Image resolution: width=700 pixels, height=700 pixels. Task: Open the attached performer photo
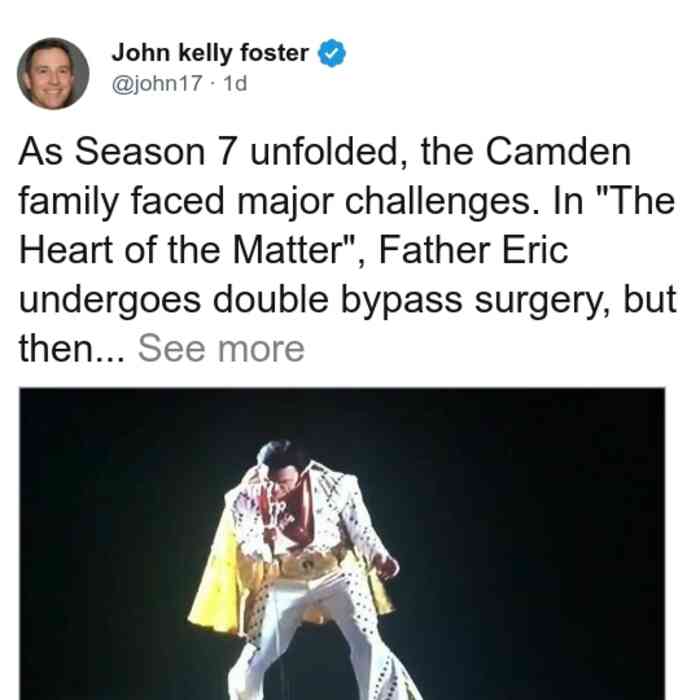(342, 543)
